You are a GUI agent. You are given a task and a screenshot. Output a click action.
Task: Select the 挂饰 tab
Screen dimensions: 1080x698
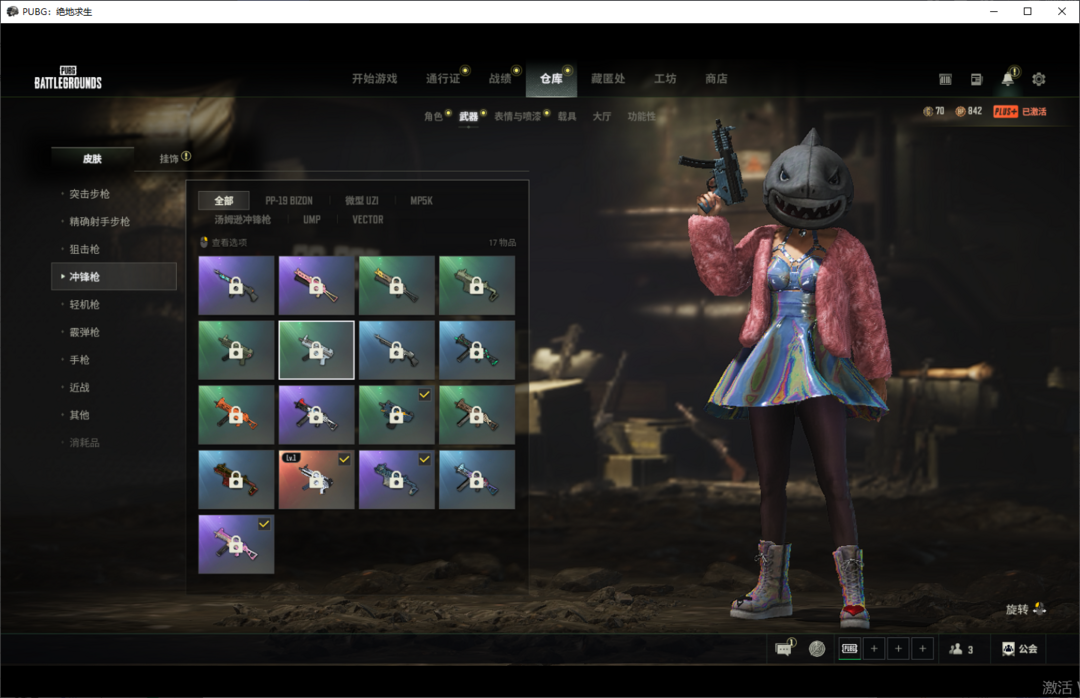169,158
